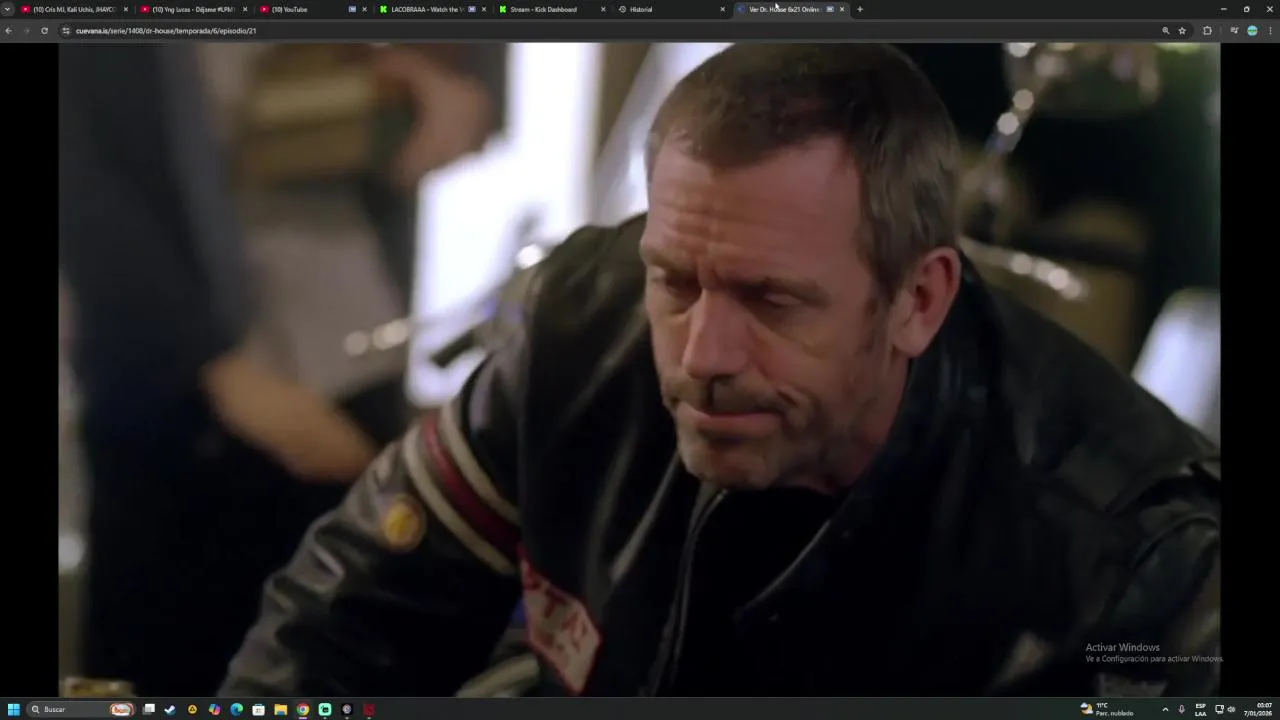Open the Chrome three-dot menu
Screen dimensions: 1280x720
(x=1271, y=31)
